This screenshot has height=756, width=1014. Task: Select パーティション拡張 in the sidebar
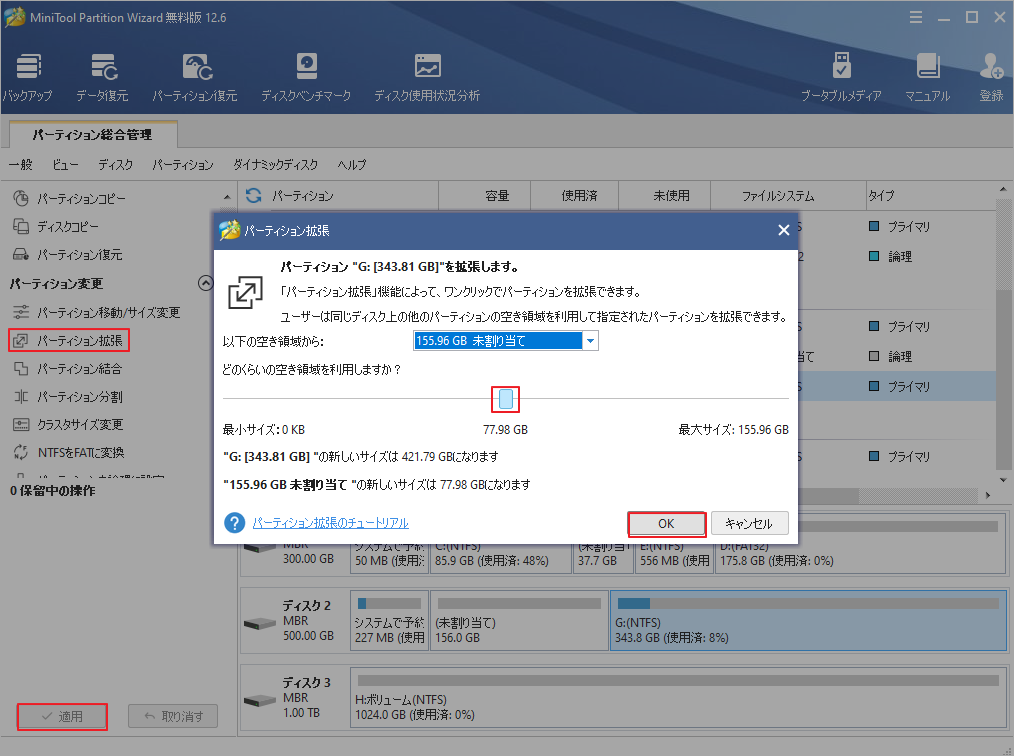tap(68, 340)
